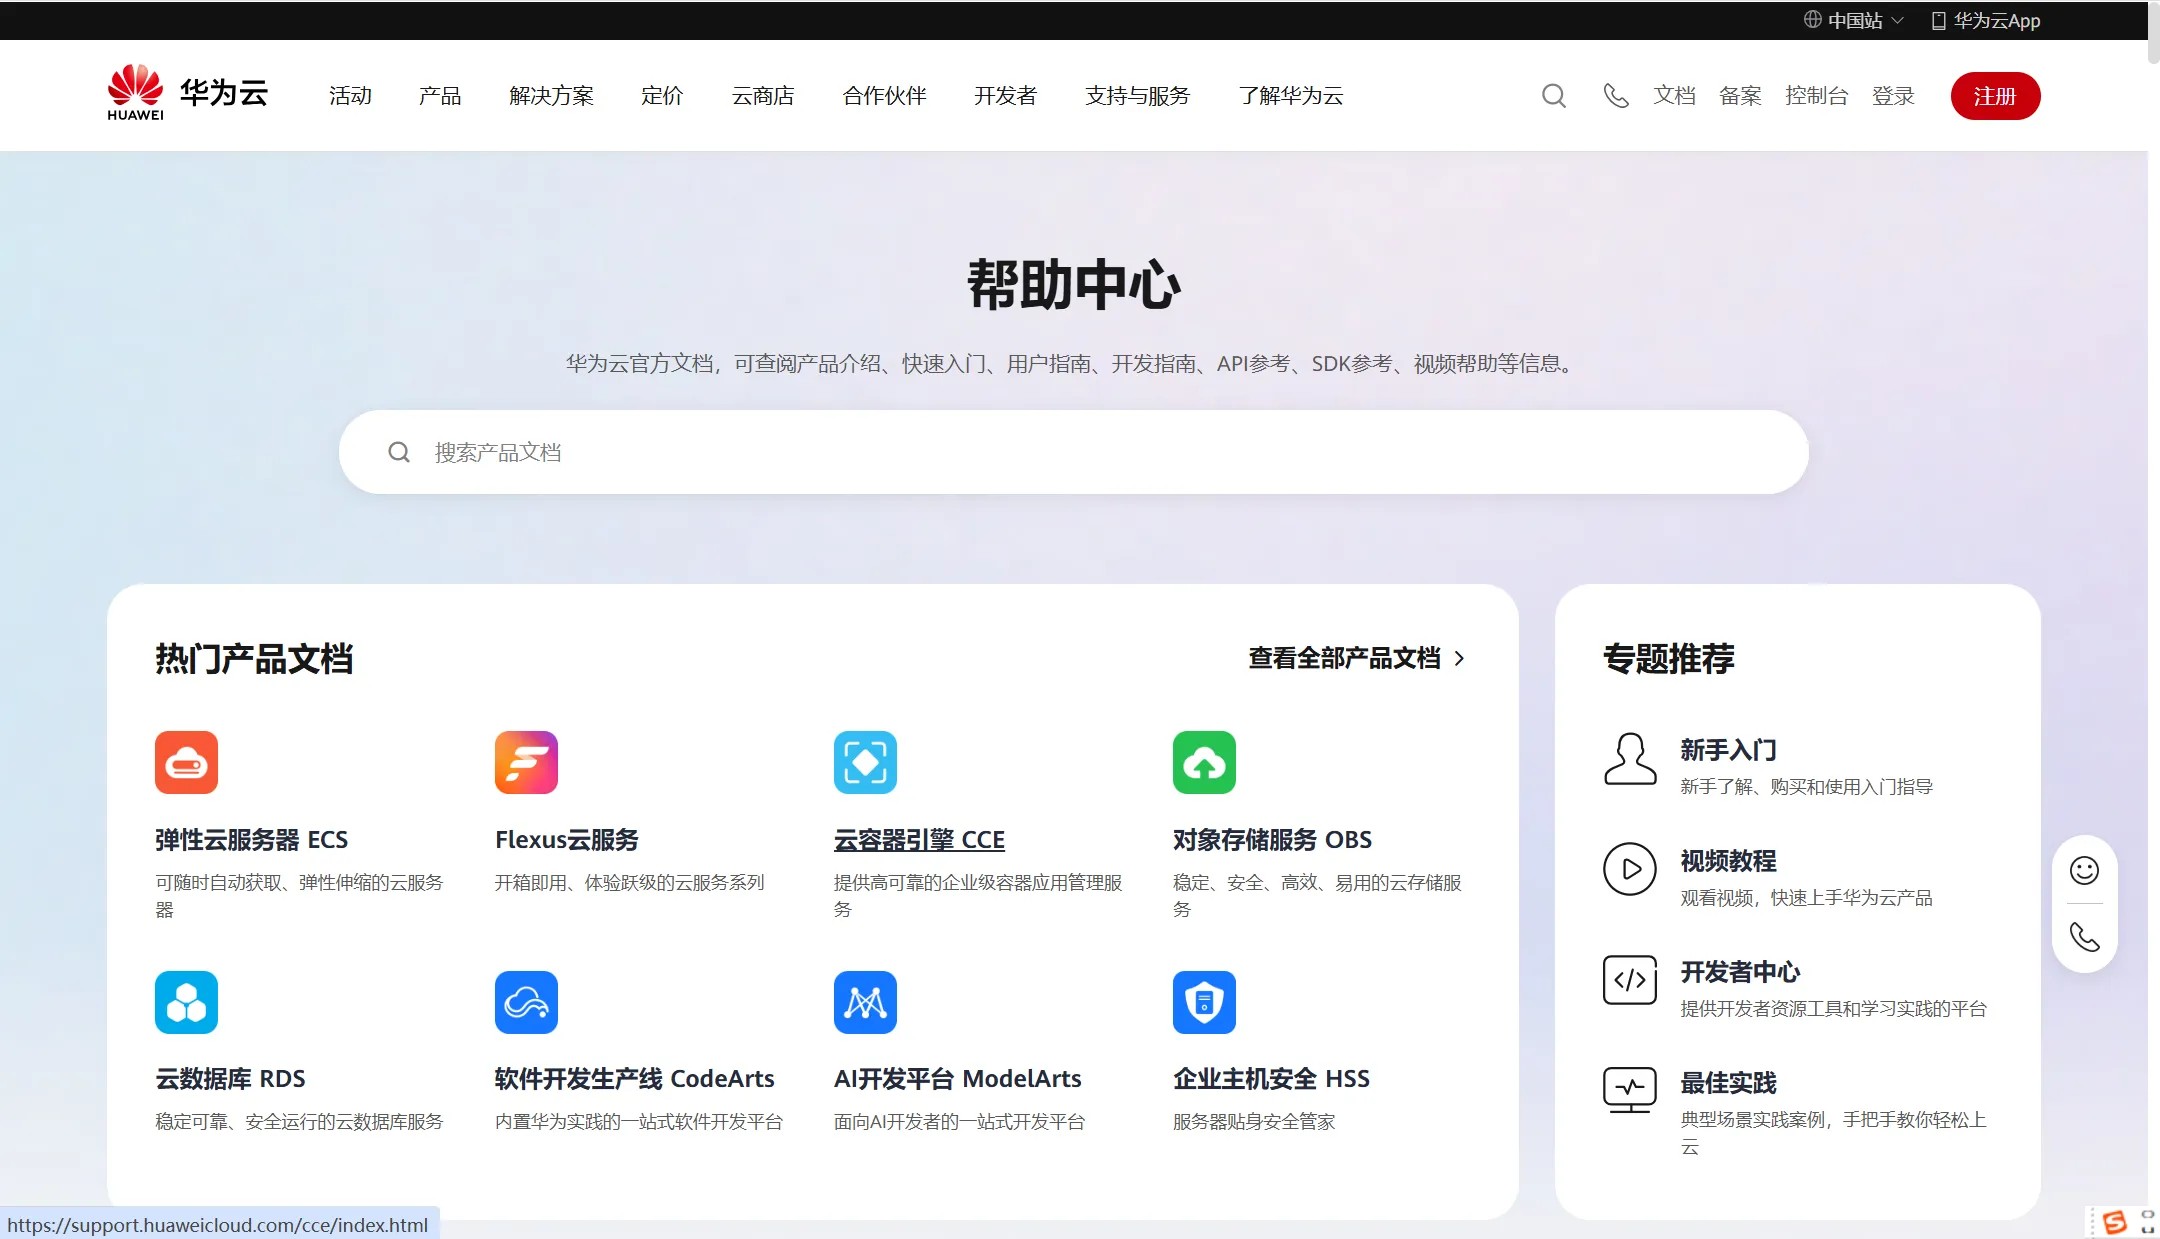
Task: Expand the 中国站 region dropdown
Action: pyautogui.click(x=1855, y=20)
